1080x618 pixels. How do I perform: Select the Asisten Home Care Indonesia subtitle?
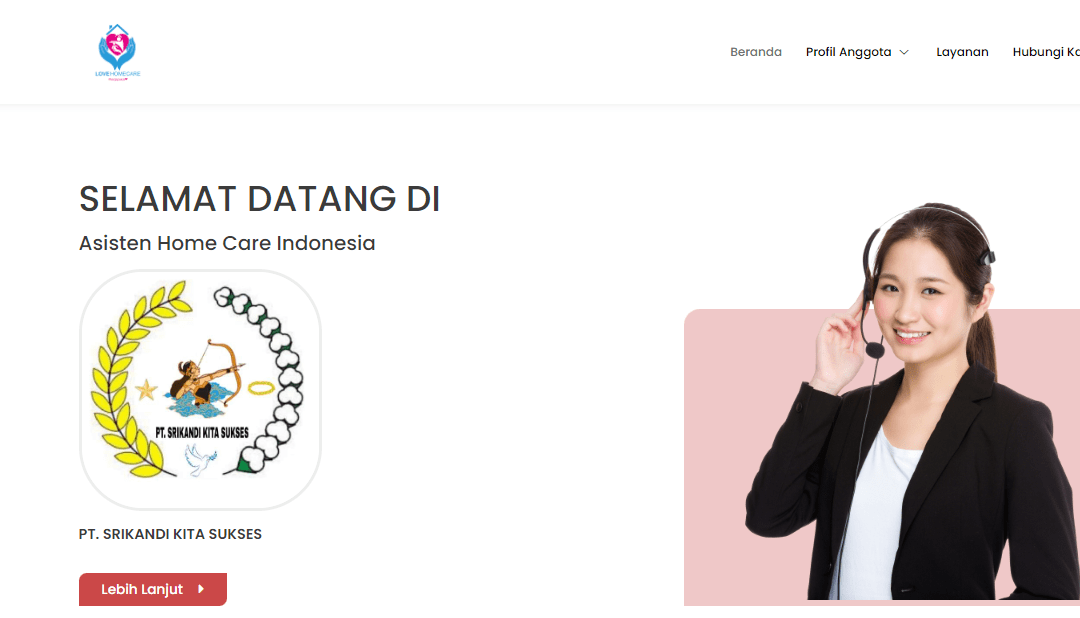227,243
